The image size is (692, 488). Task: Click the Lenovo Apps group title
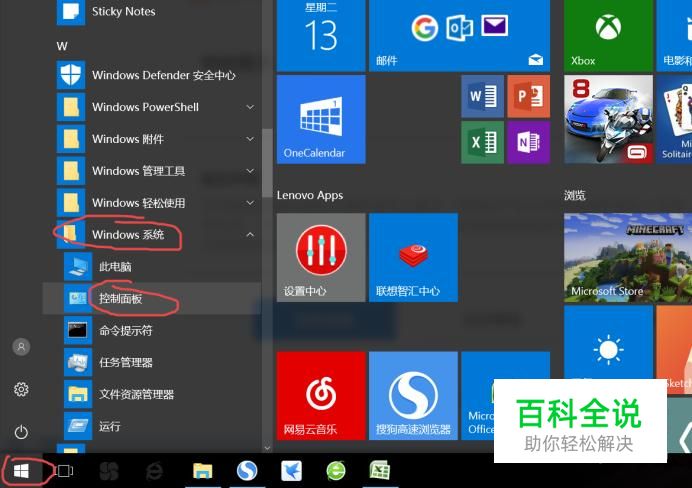[x=310, y=195]
